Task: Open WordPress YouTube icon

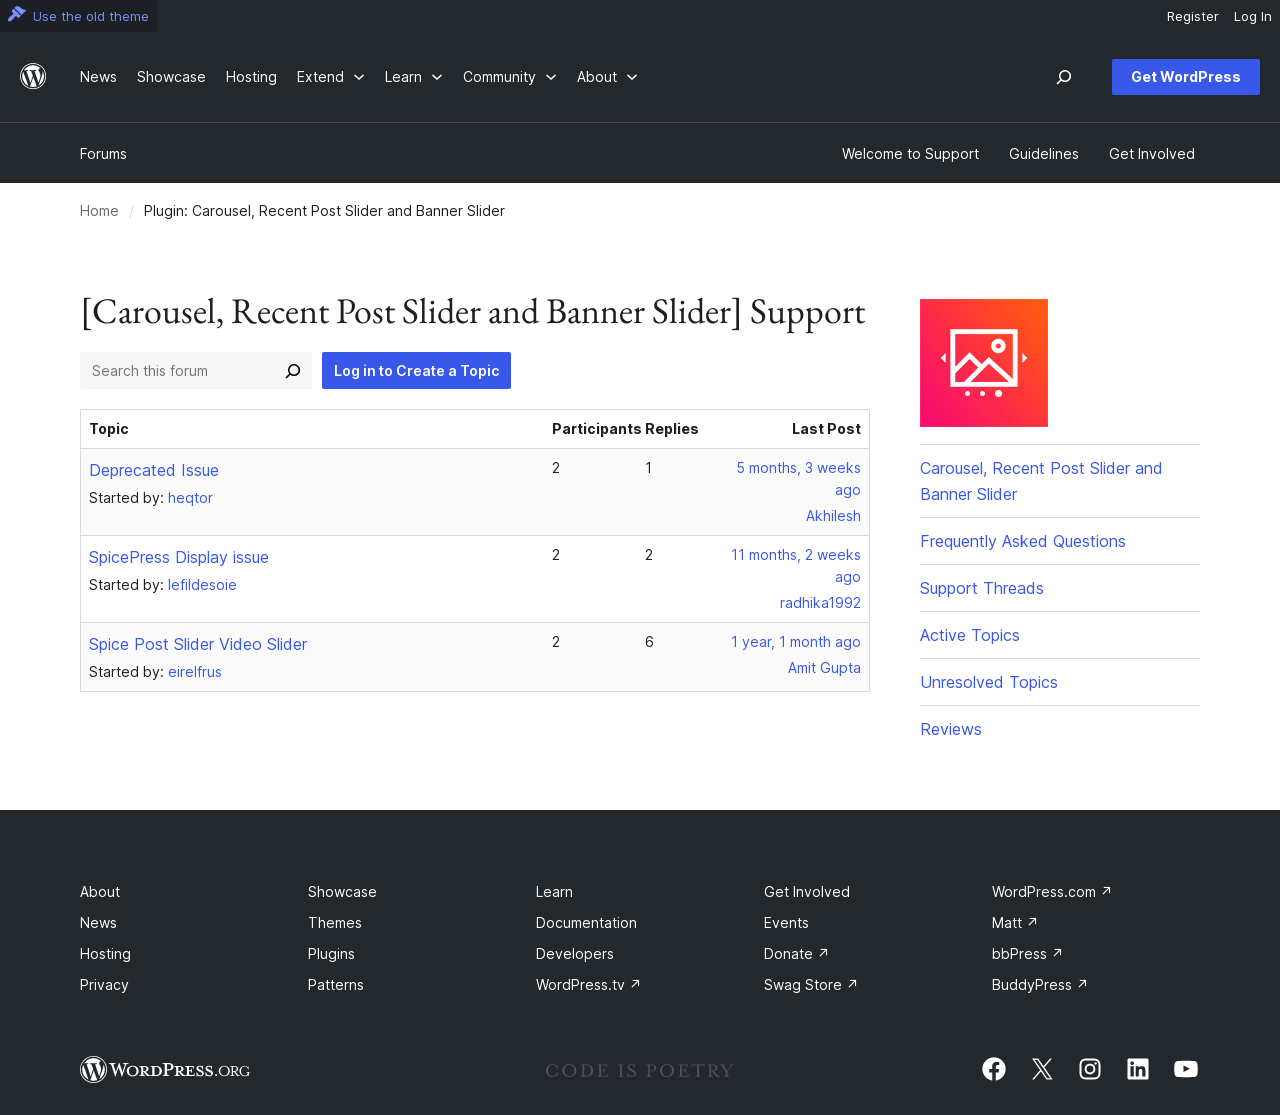Action: click(x=1186, y=1069)
